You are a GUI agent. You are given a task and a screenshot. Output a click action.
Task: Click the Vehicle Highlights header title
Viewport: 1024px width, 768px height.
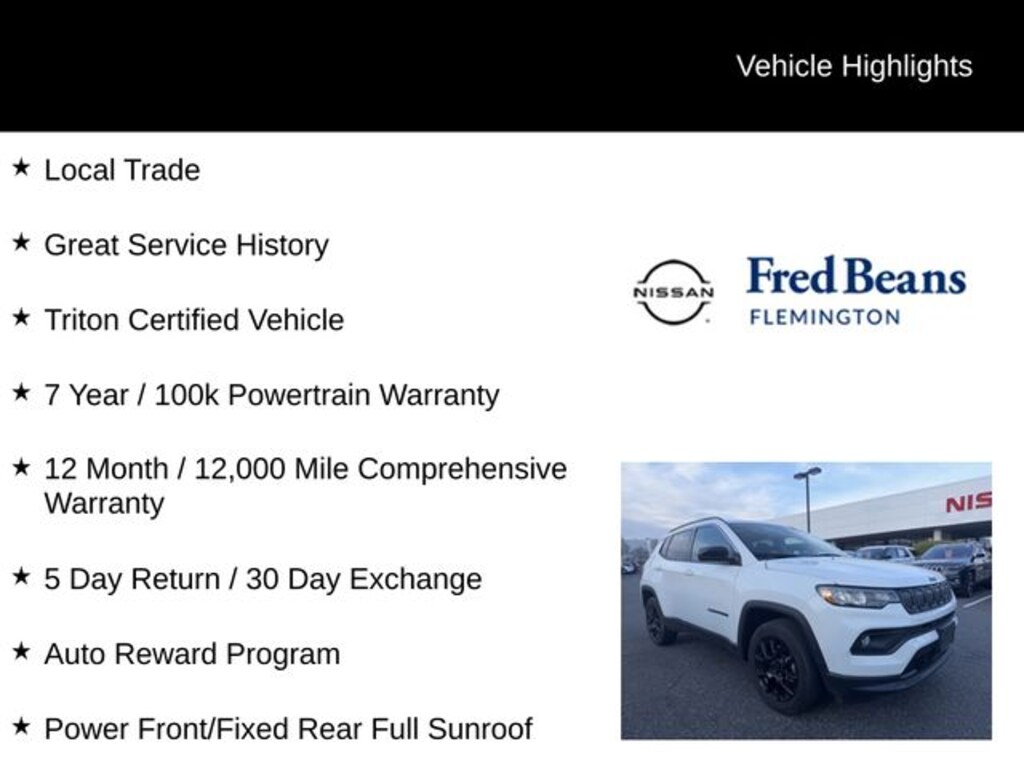854,66
